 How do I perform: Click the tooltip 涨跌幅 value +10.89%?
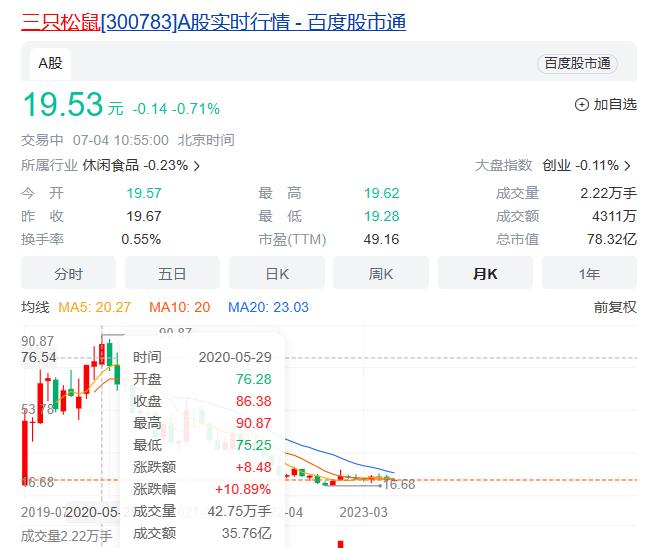tap(243, 489)
